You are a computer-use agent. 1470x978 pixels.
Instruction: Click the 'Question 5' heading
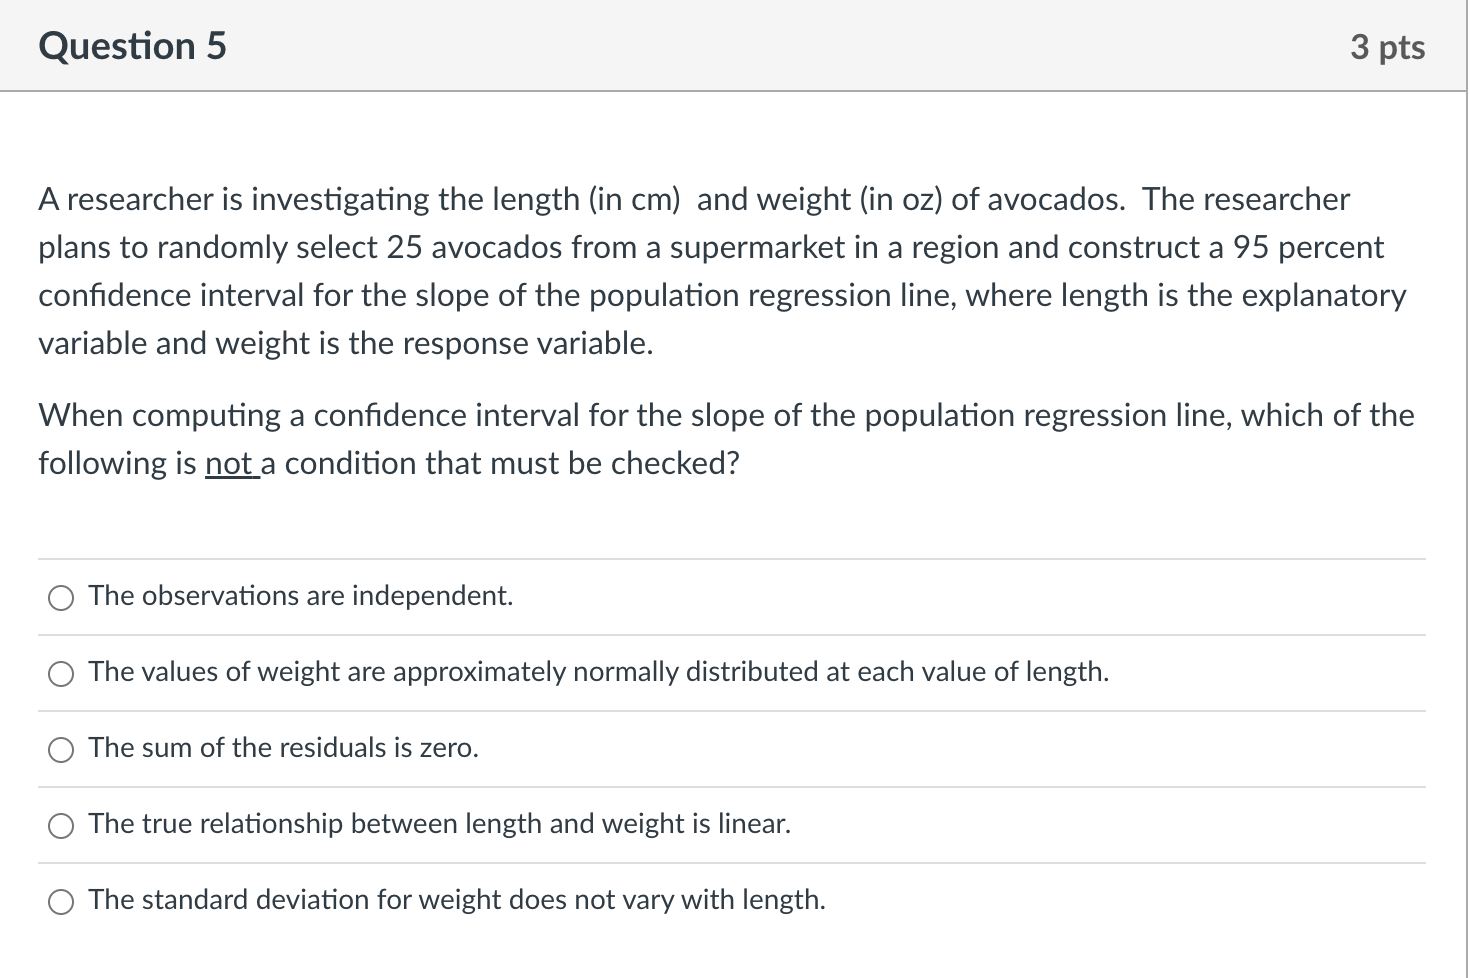tap(132, 46)
